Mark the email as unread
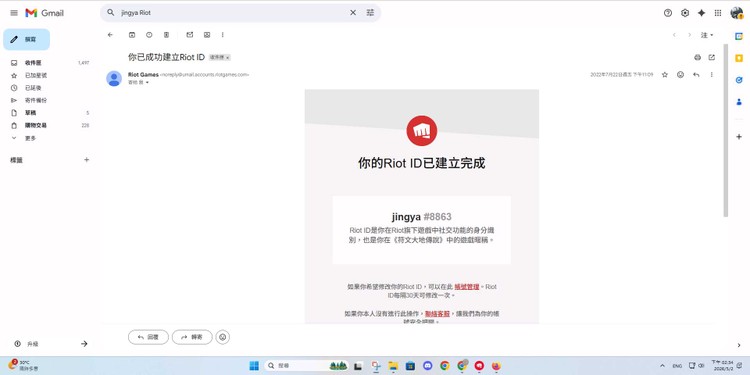Image resolution: width=750 pixels, height=375 pixels. 189,35
